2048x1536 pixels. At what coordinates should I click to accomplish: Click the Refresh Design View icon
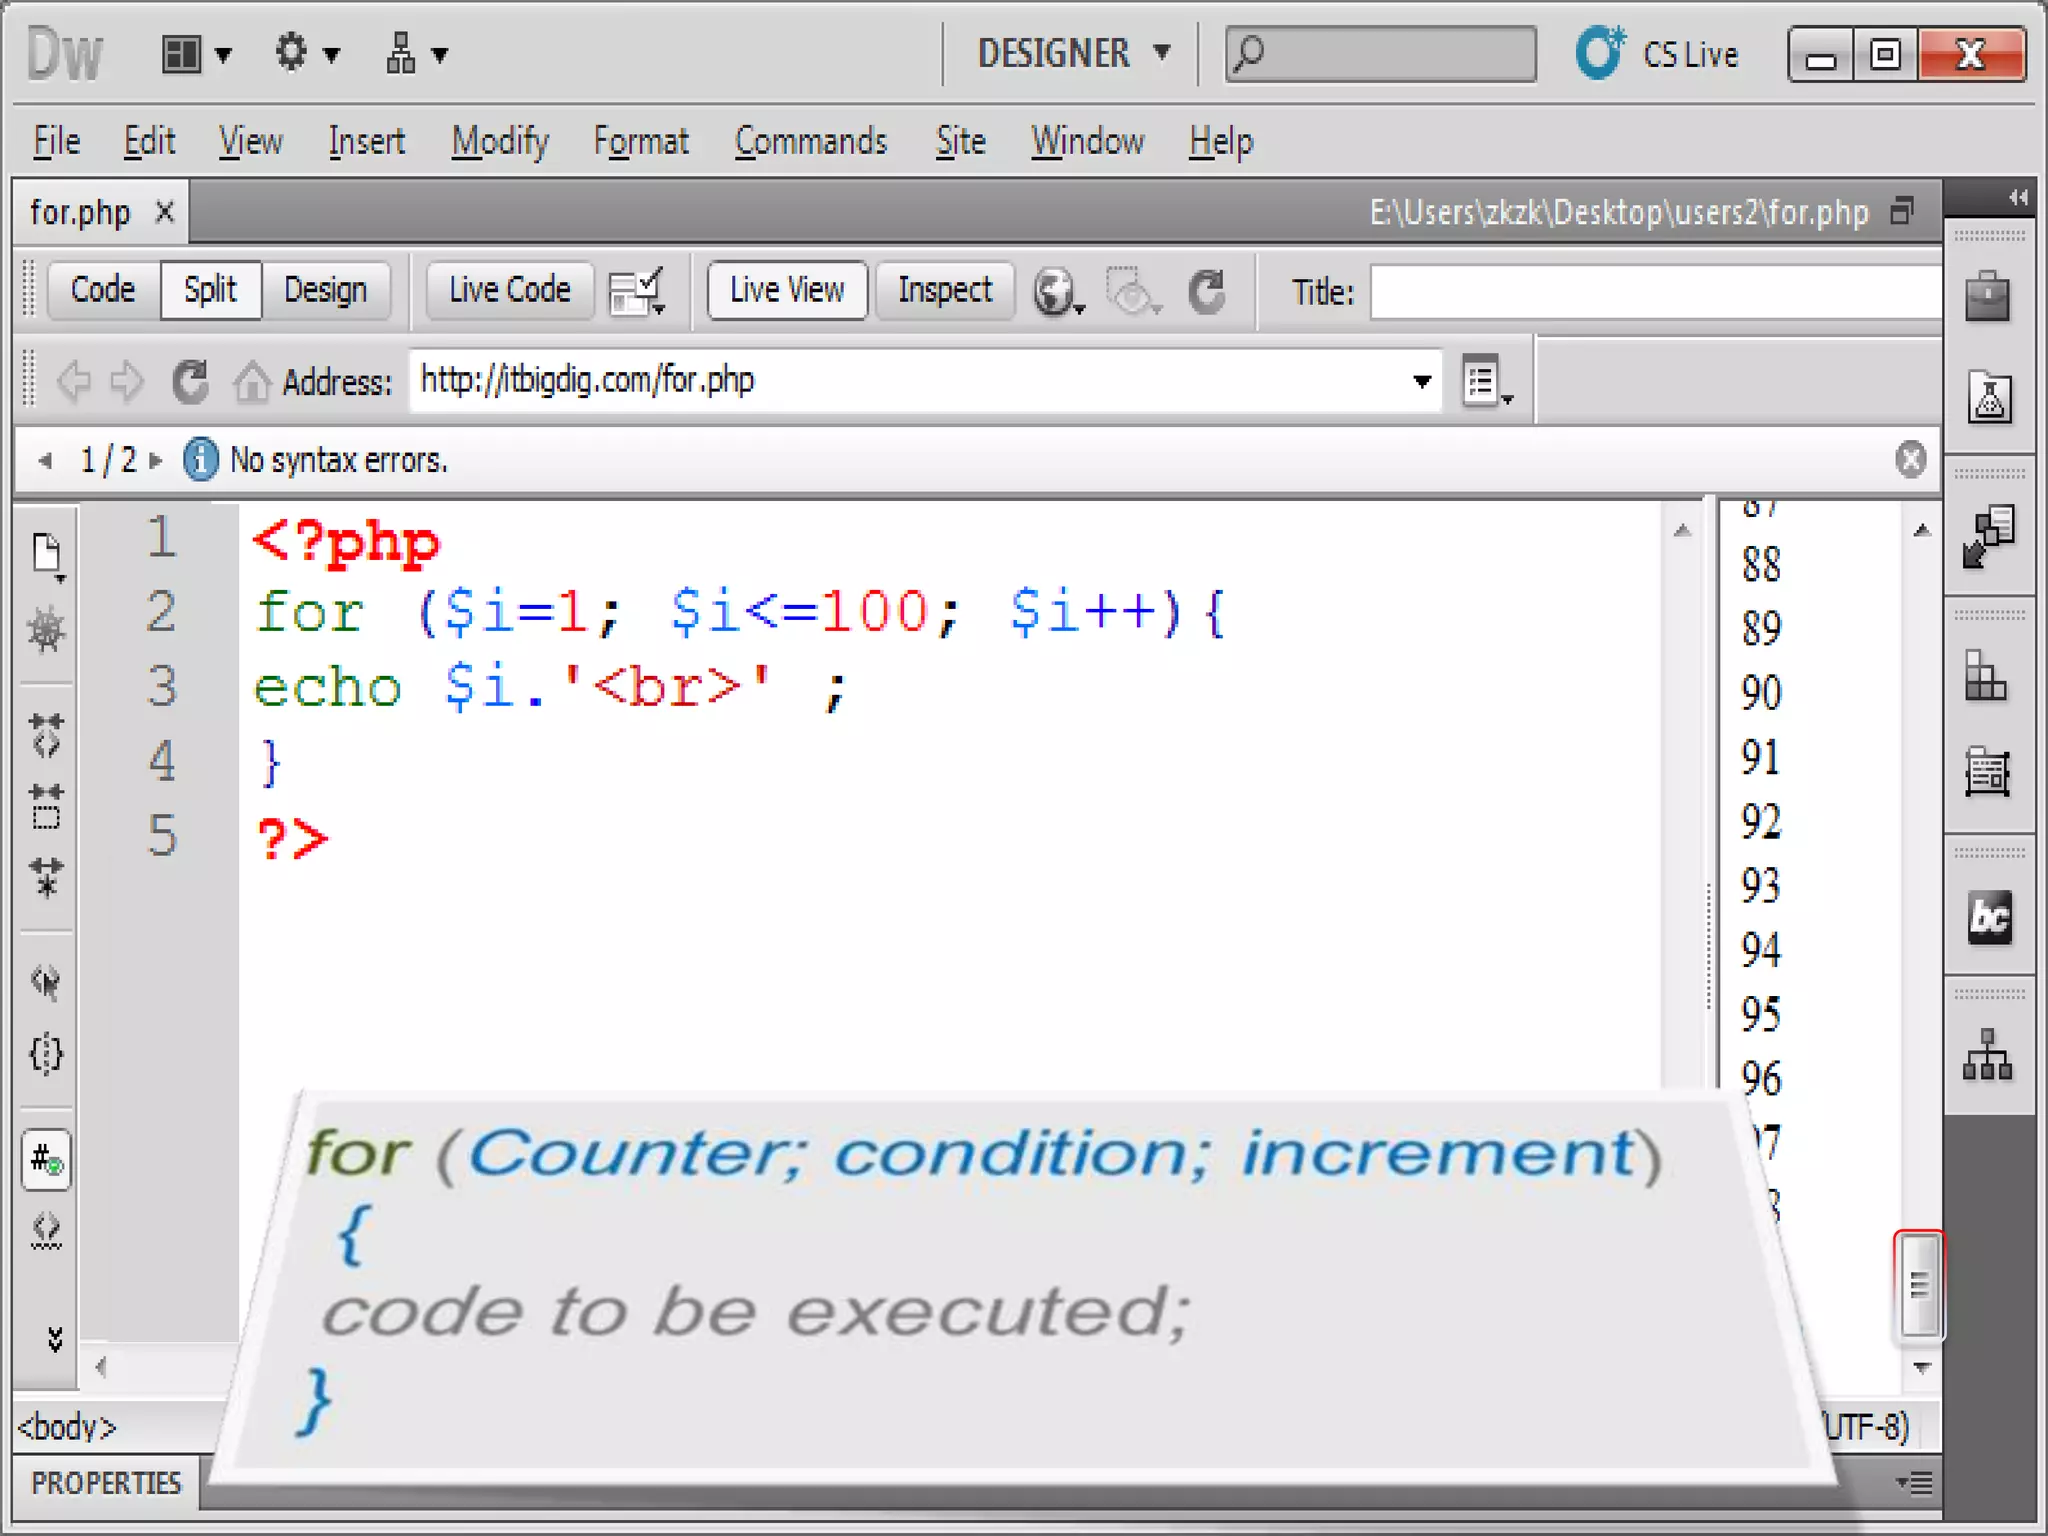1207,291
